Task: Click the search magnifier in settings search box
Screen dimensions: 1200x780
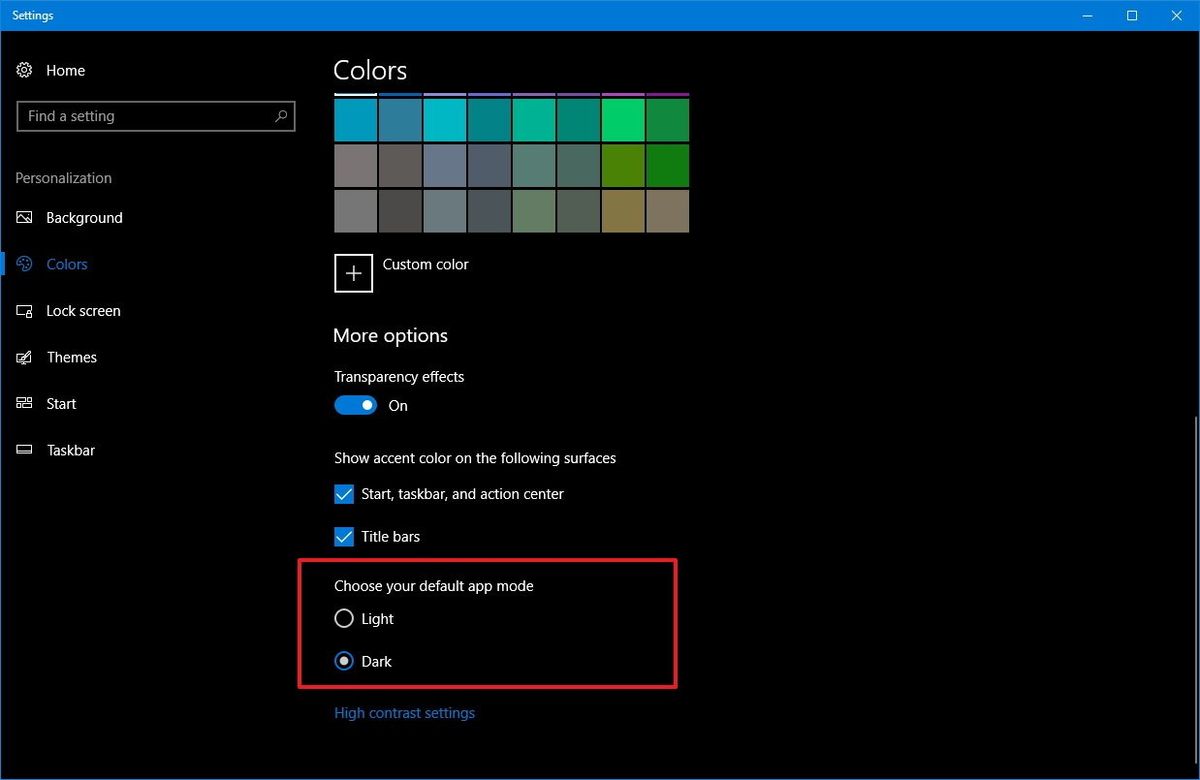Action: pos(281,116)
